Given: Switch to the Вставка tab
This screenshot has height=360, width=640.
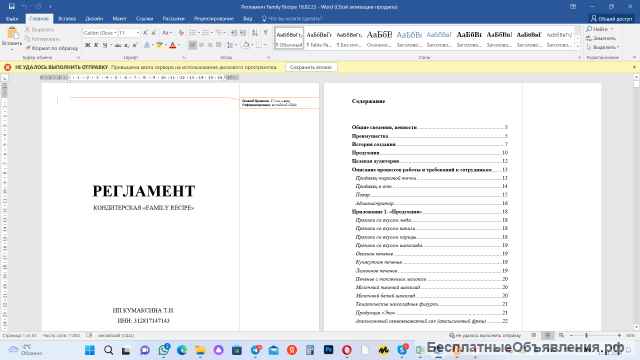Looking at the screenshot, I should click(67, 19).
